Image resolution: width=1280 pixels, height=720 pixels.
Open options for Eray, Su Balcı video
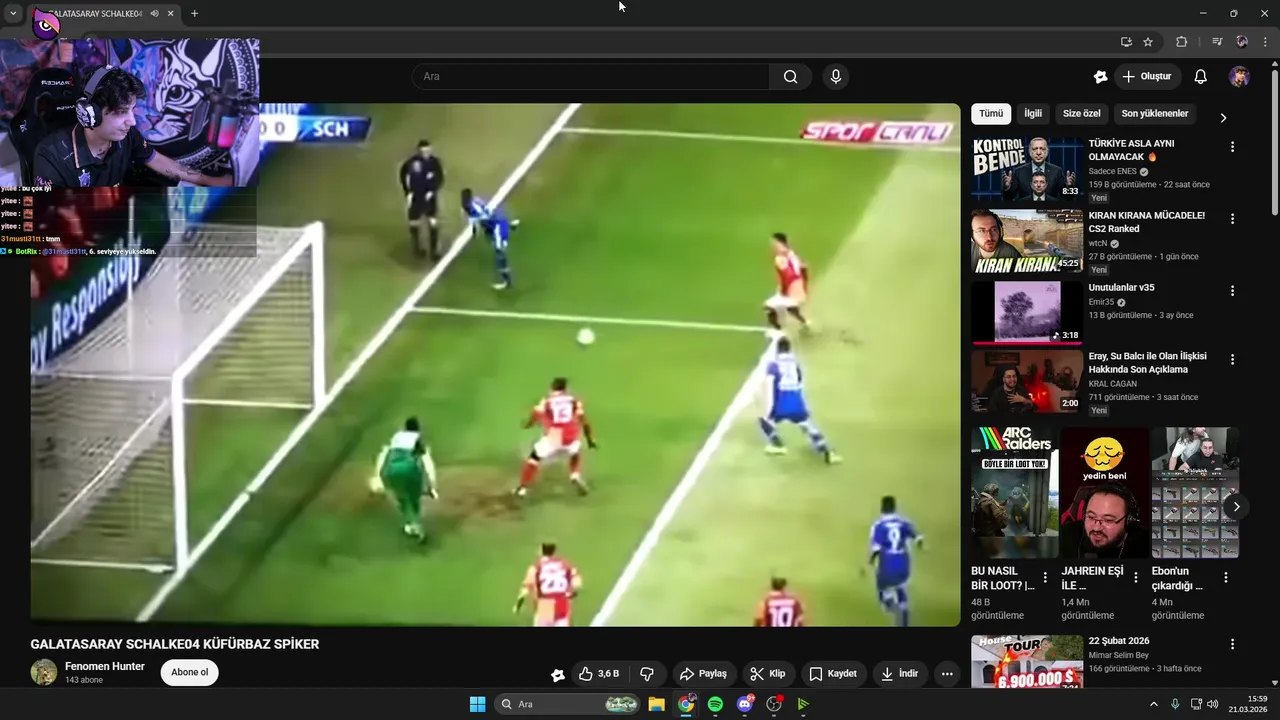tap(1232, 359)
